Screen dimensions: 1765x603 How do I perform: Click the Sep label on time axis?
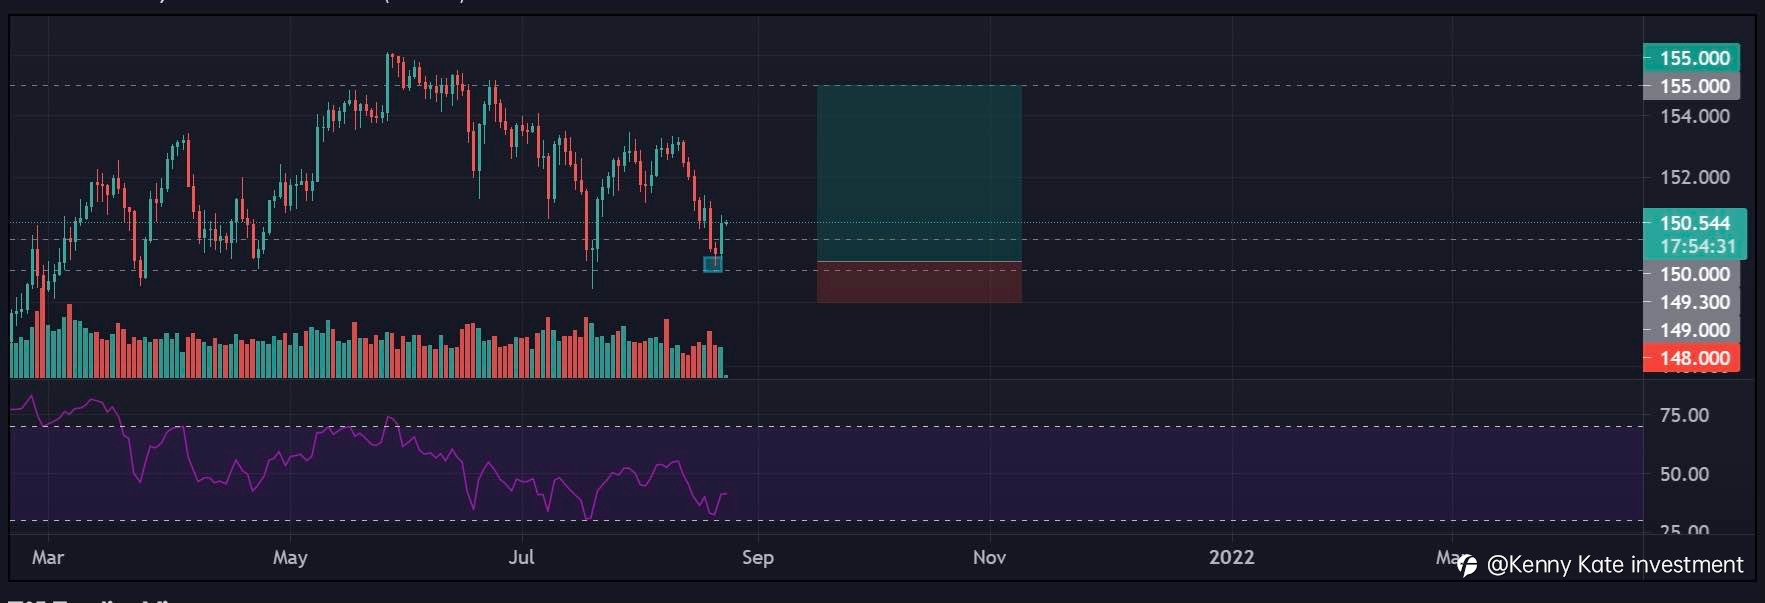(757, 557)
